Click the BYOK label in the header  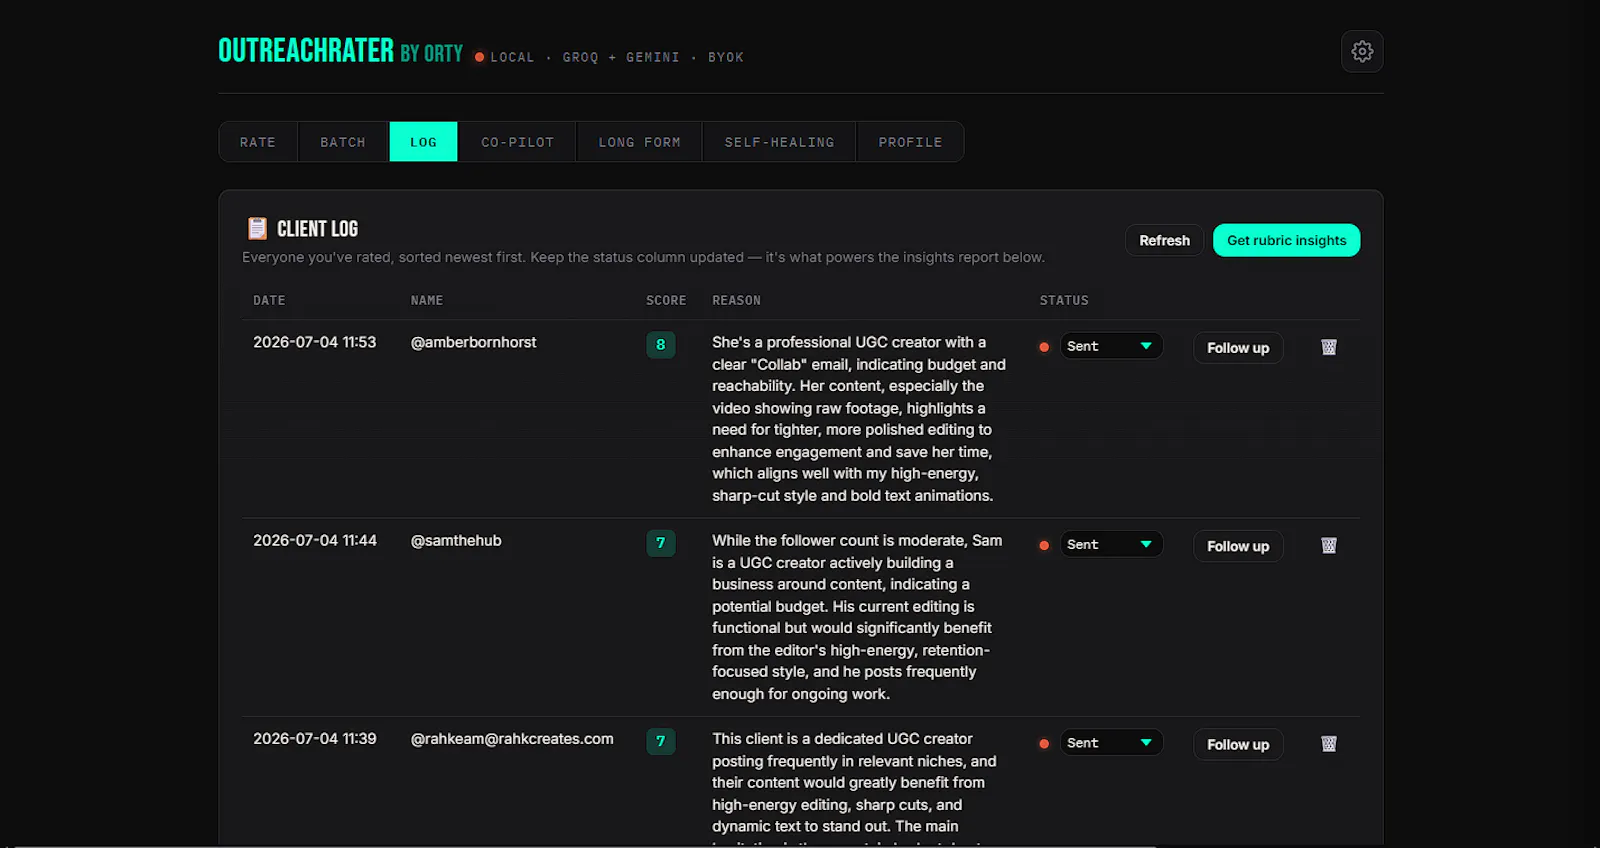(x=726, y=57)
